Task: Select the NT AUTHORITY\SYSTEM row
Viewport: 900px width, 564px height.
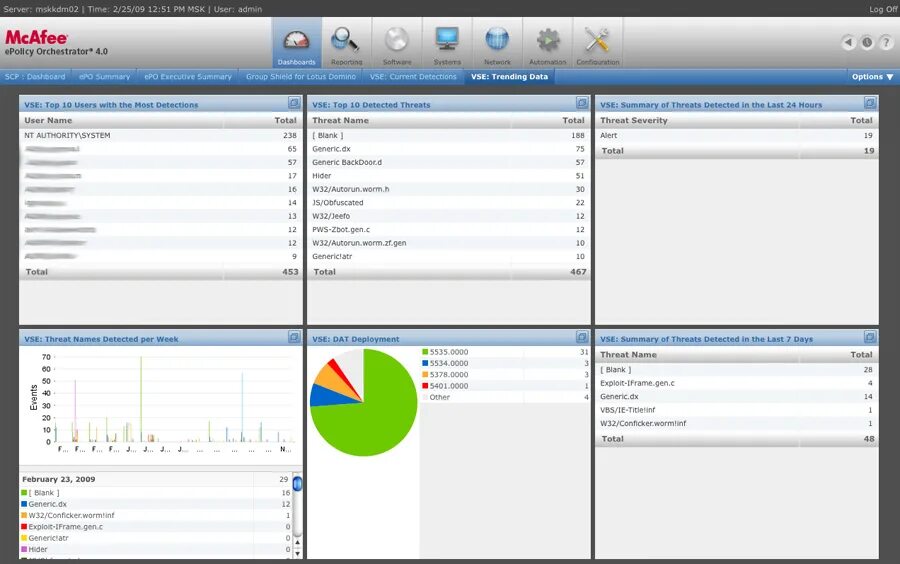Action: click(x=161, y=135)
